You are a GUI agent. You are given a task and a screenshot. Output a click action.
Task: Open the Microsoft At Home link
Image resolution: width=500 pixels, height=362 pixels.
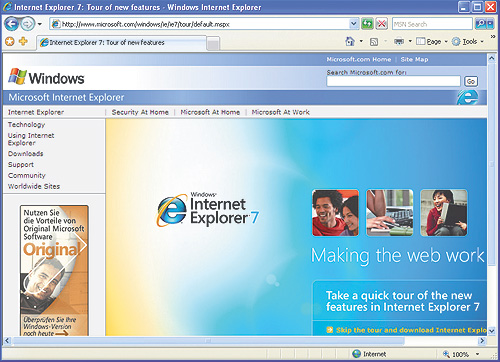[x=210, y=112]
